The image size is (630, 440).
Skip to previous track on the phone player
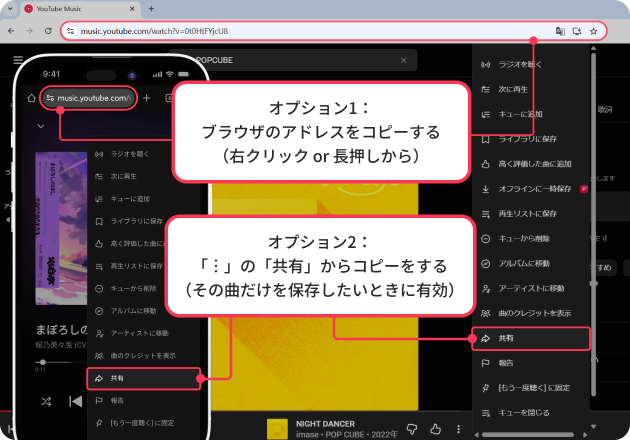tap(76, 401)
